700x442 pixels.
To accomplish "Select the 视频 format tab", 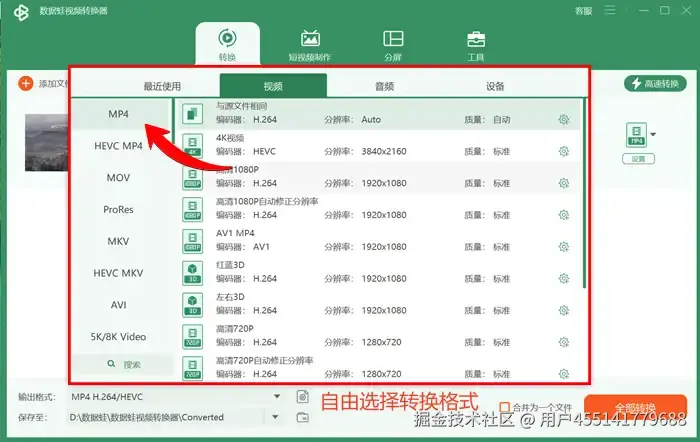I will click(273, 86).
